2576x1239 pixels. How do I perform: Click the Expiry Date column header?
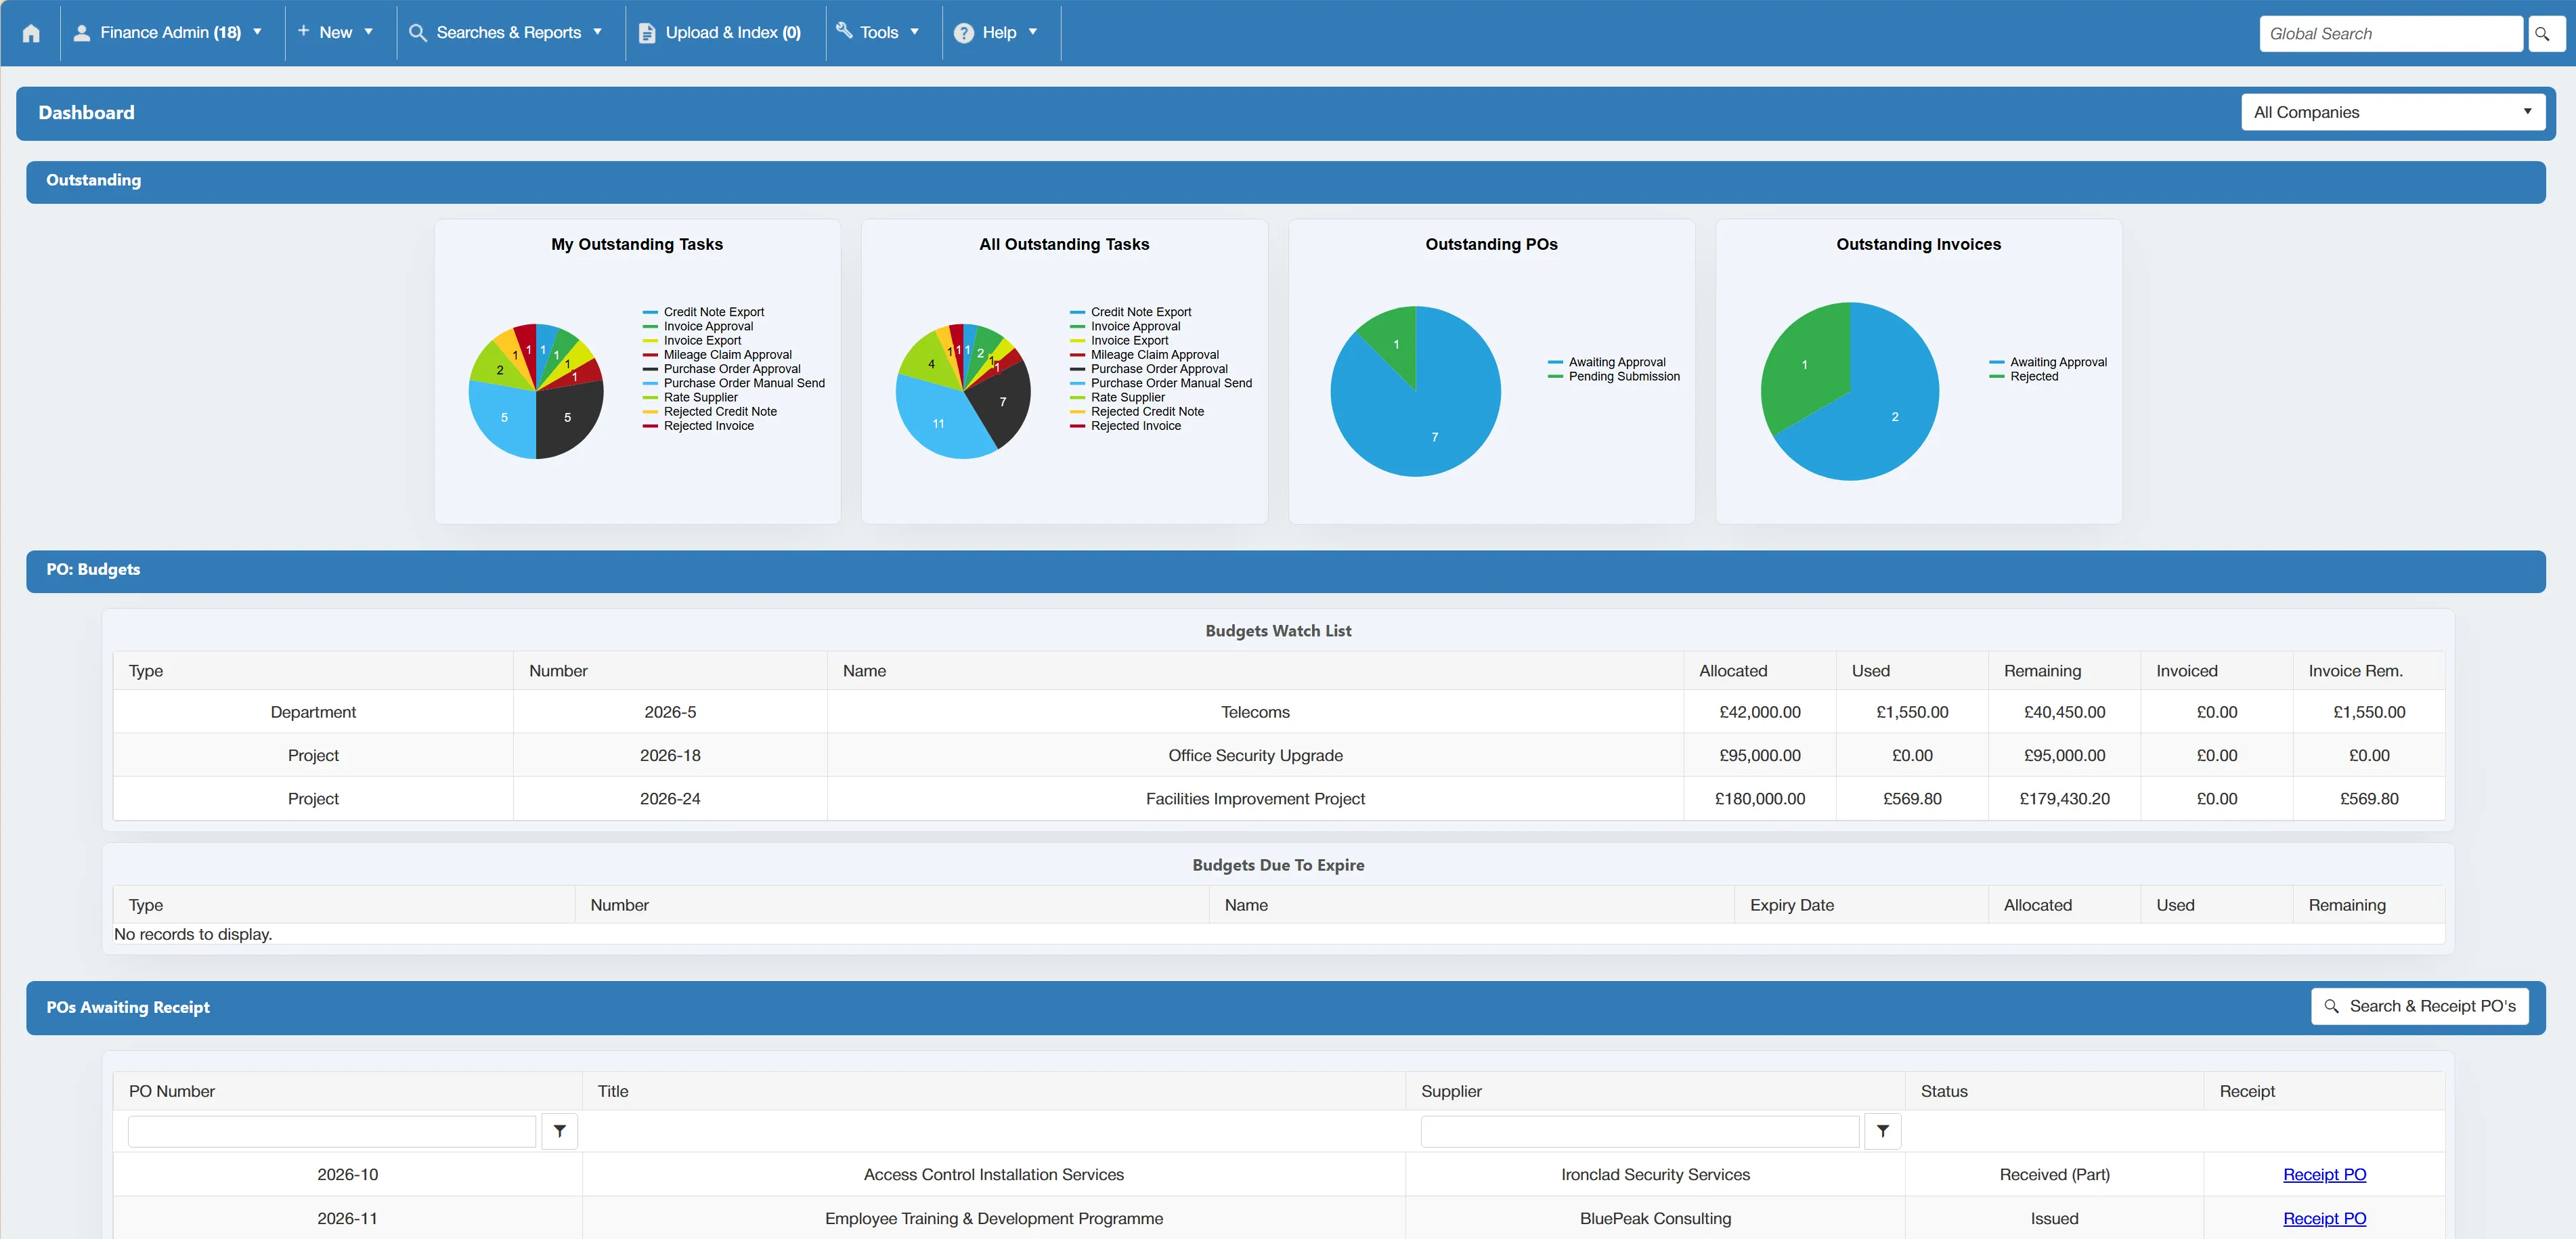[x=1861, y=904]
